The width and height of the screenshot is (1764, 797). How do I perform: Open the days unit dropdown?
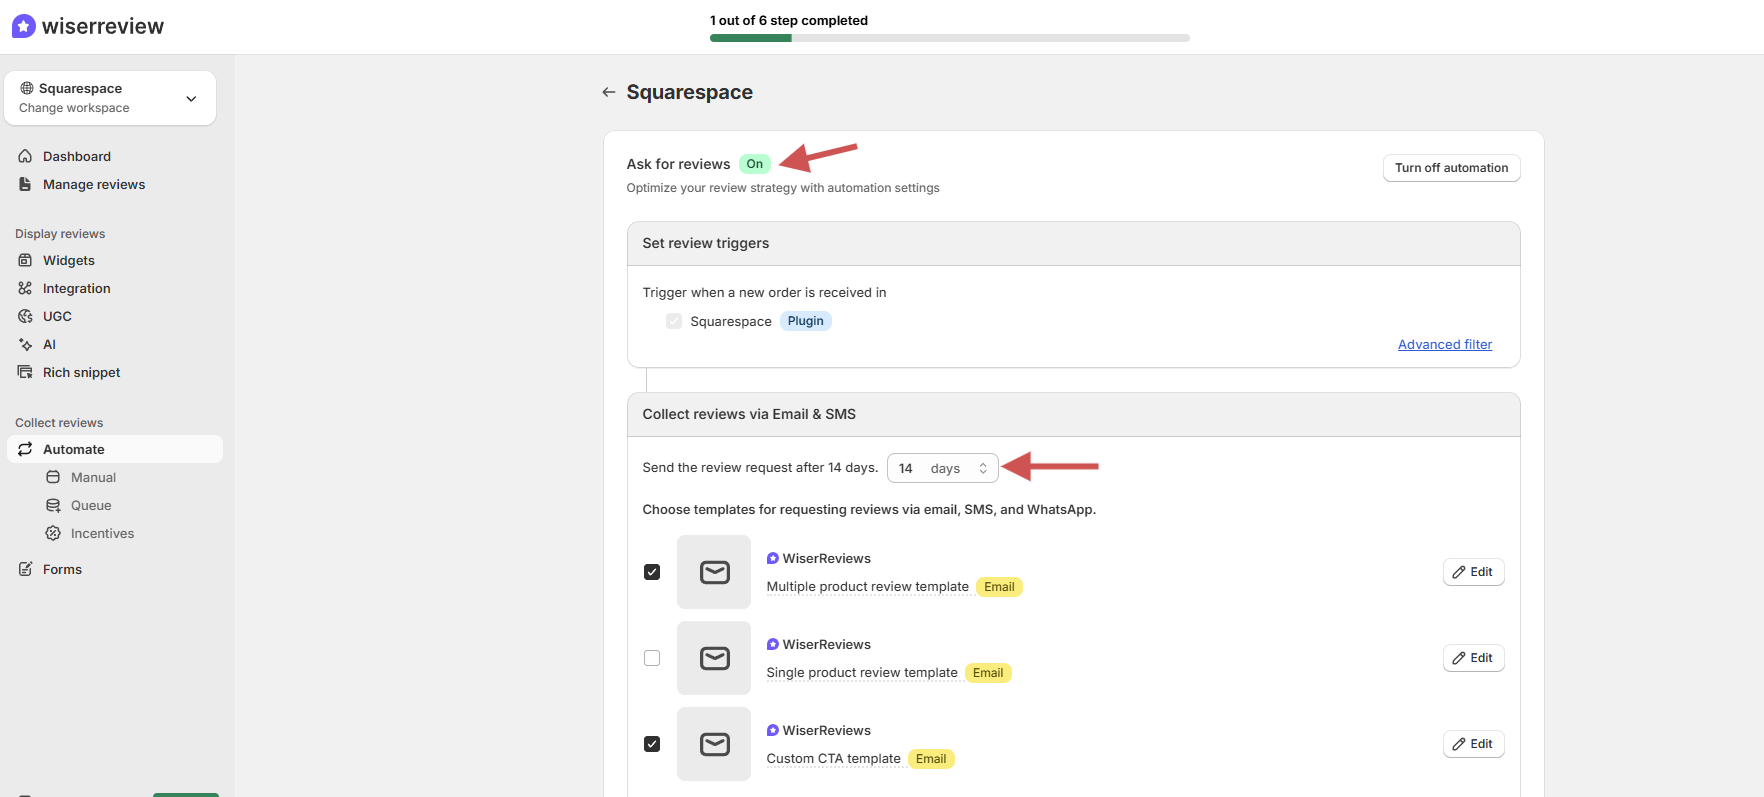click(958, 468)
